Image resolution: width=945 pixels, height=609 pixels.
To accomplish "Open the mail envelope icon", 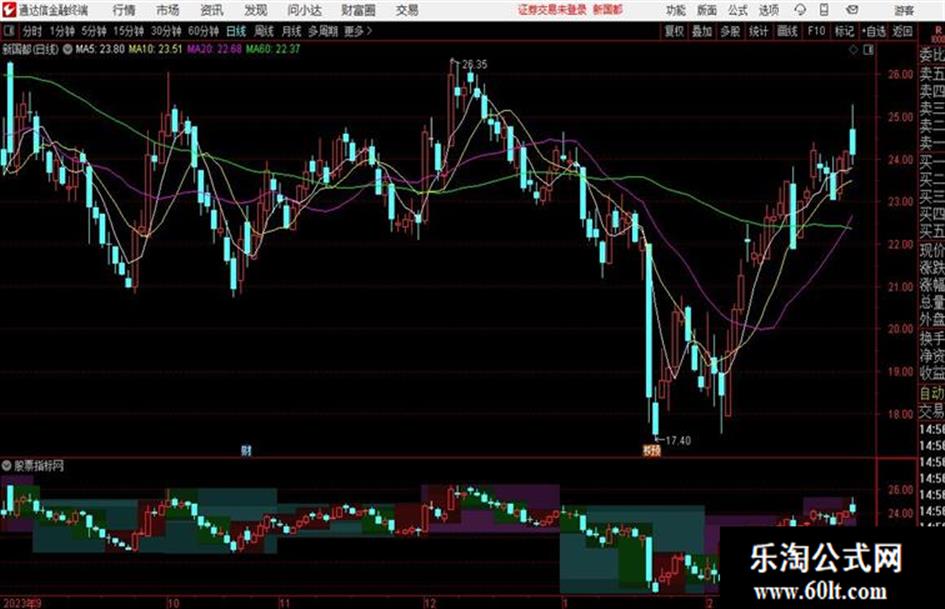I will point(852,10).
